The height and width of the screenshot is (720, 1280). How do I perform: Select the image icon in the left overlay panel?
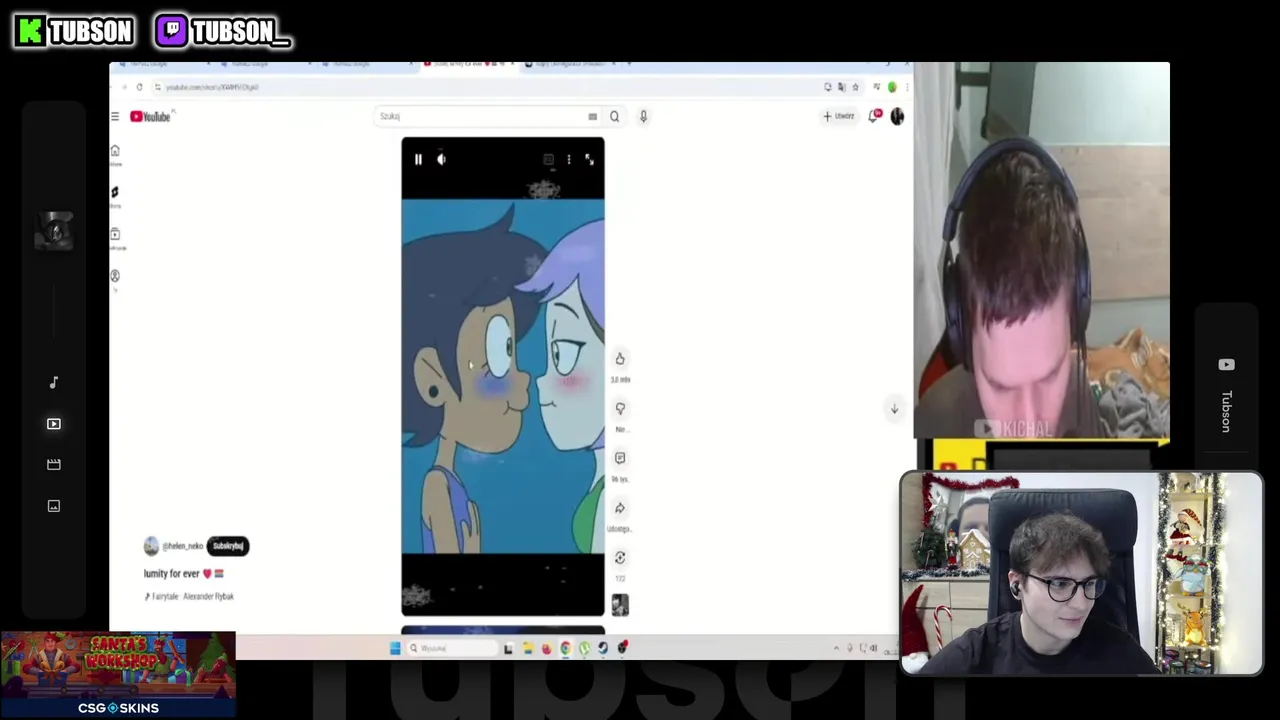tap(54, 506)
